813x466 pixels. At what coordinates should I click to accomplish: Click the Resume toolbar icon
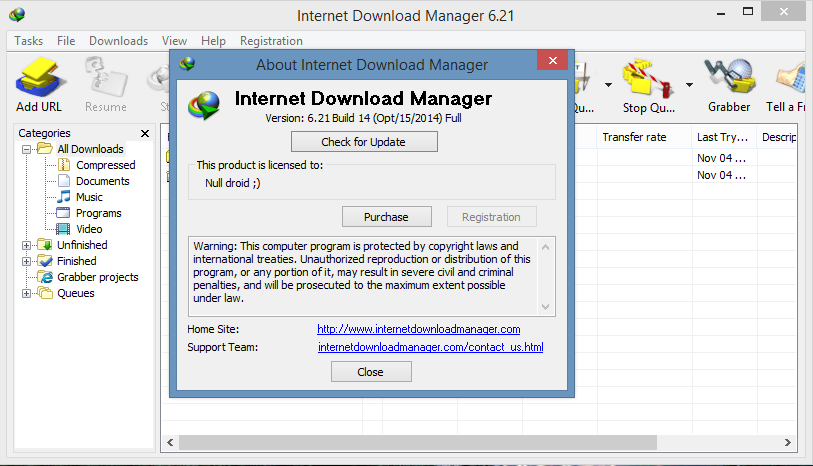[106, 78]
